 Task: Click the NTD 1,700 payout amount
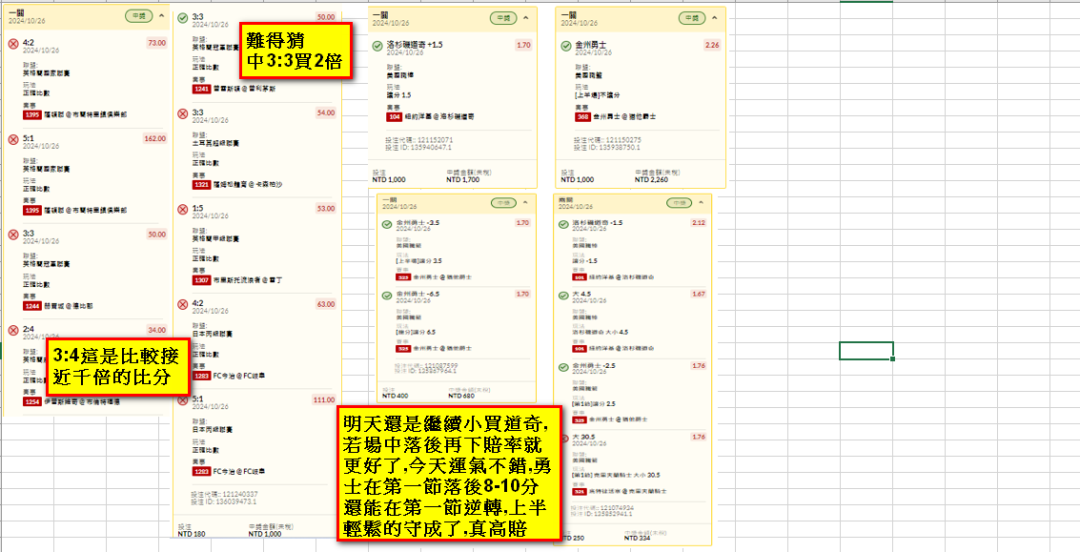(x=461, y=179)
